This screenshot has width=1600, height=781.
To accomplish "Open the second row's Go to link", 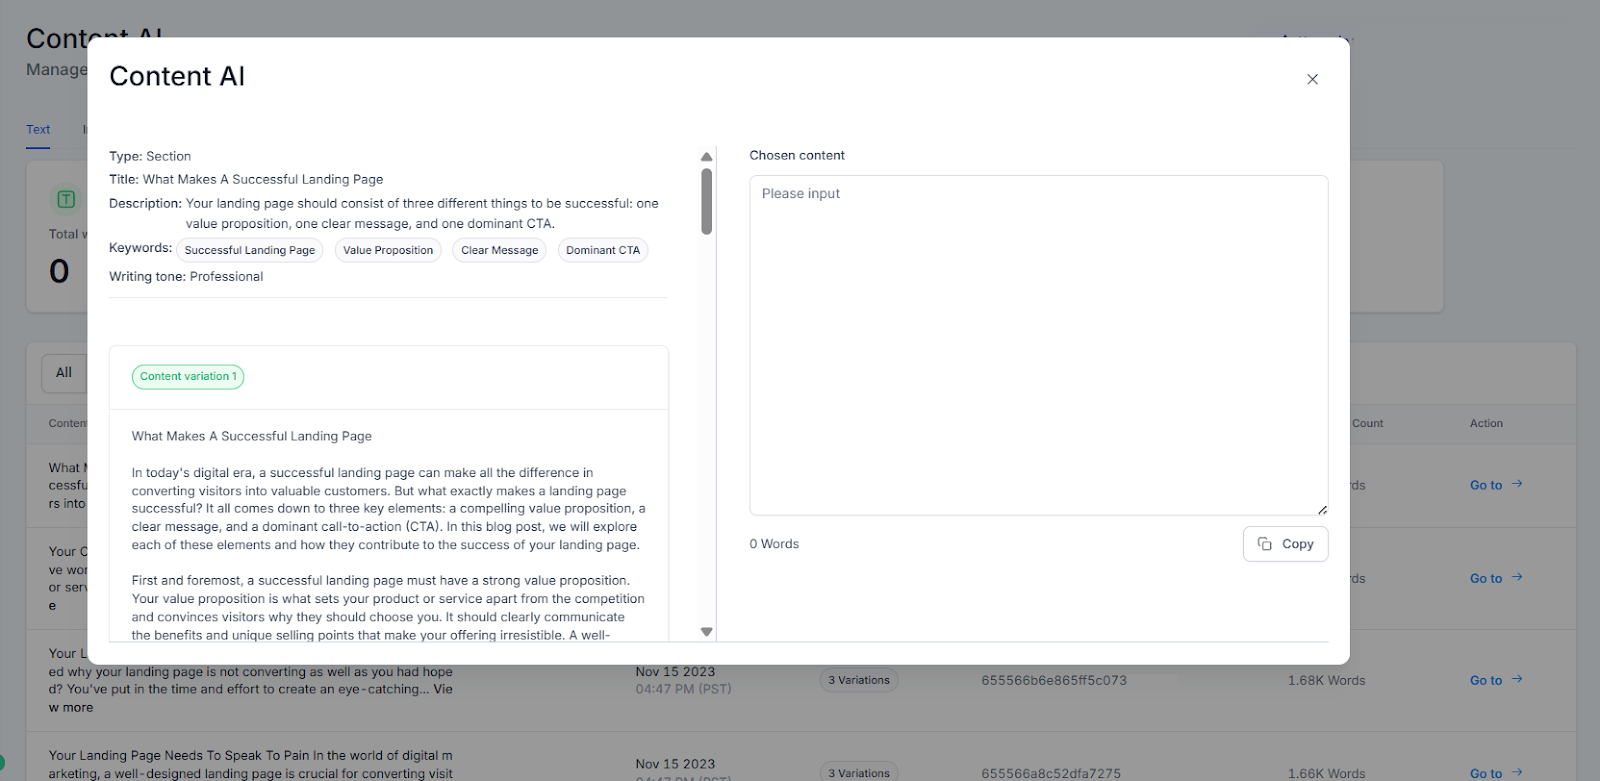I will (x=1496, y=578).
